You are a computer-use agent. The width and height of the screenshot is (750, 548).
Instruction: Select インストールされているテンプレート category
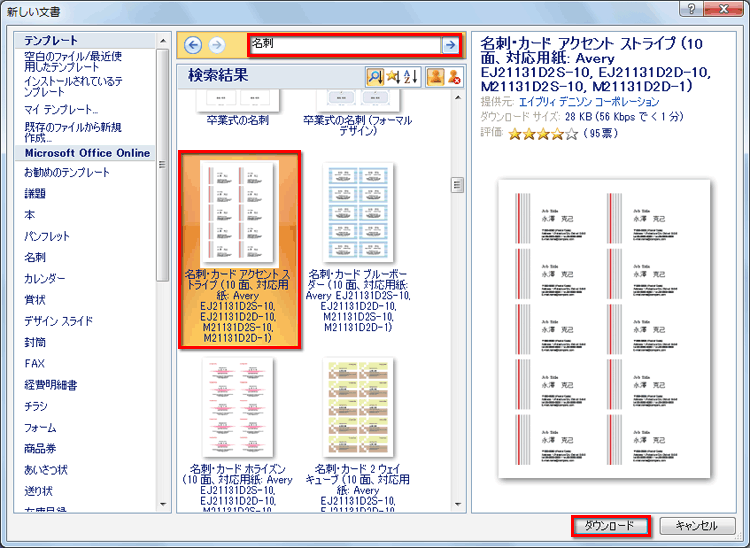pyautogui.click(x=73, y=87)
